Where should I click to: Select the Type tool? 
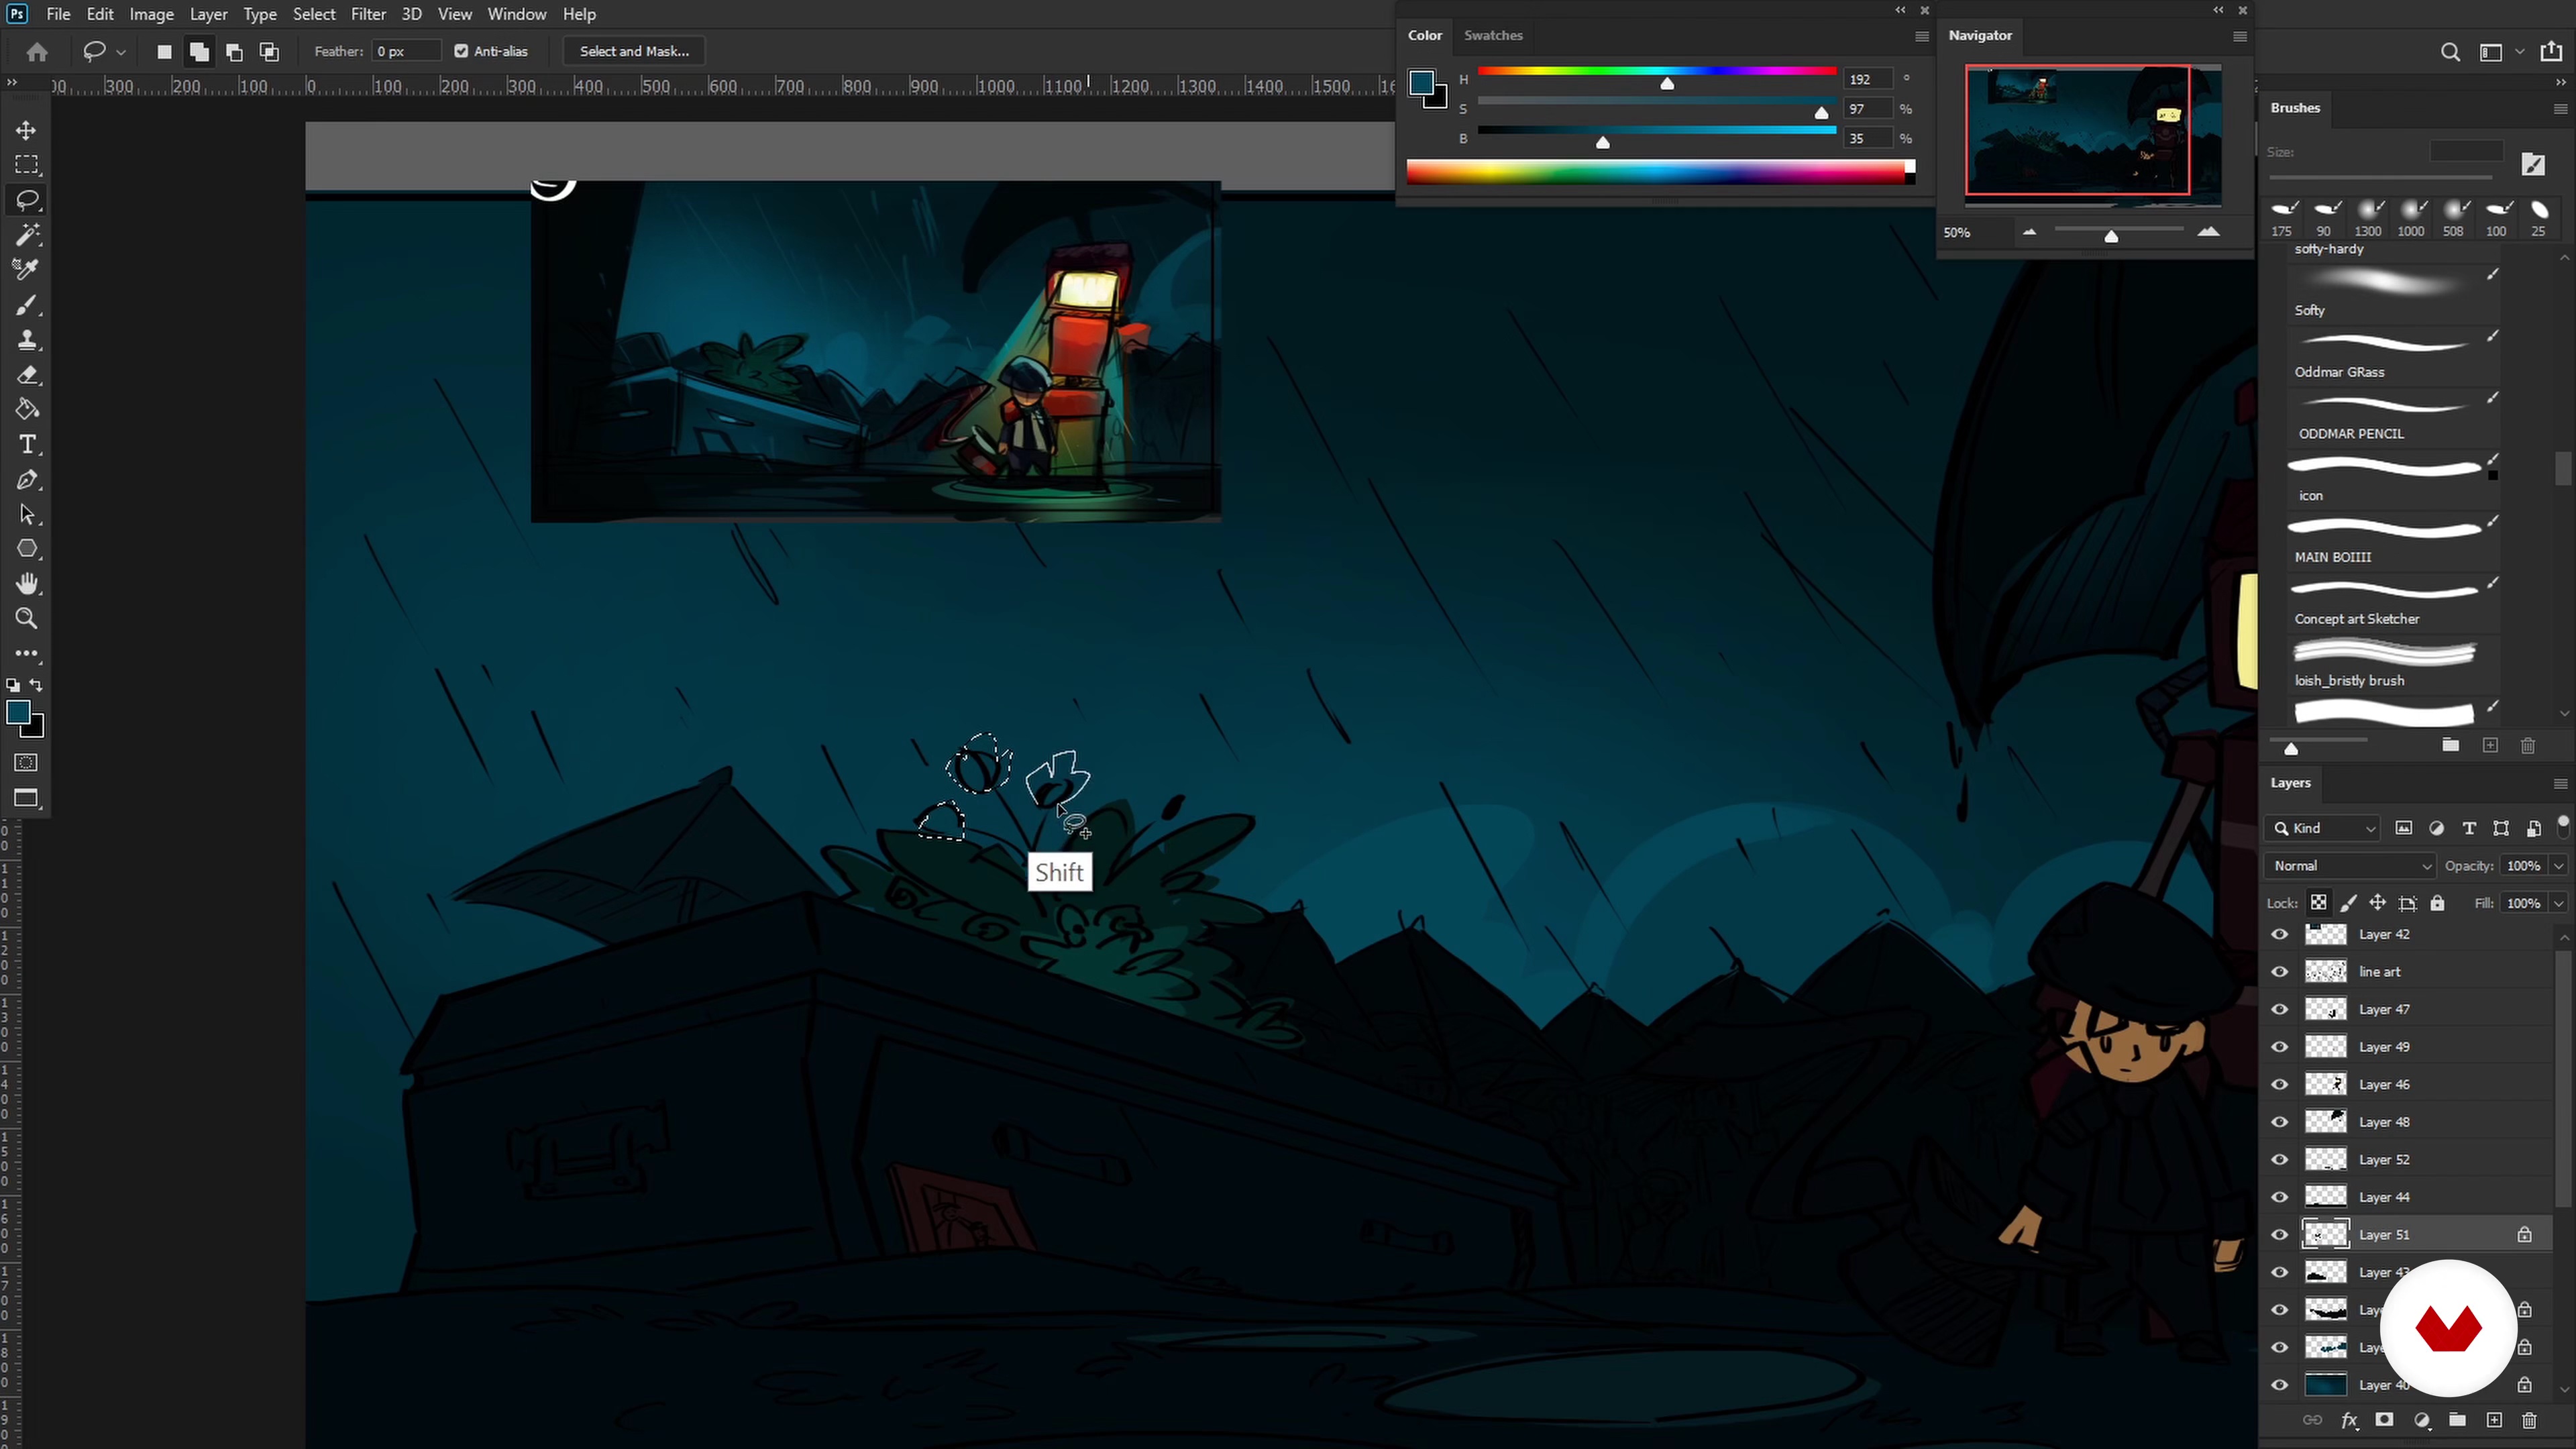pyautogui.click(x=26, y=444)
